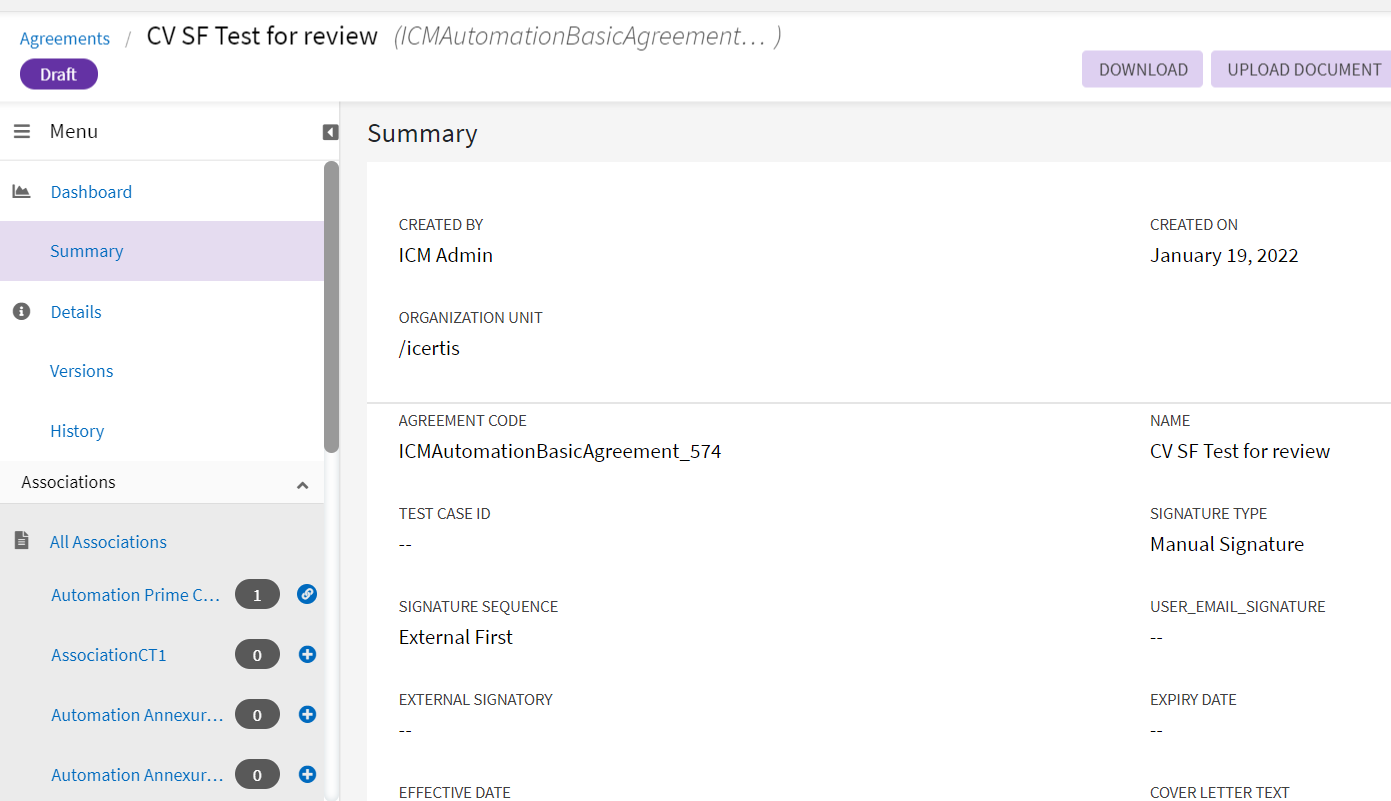Click the hamburger Menu icon
The image size is (1391, 801).
point(22,132)
